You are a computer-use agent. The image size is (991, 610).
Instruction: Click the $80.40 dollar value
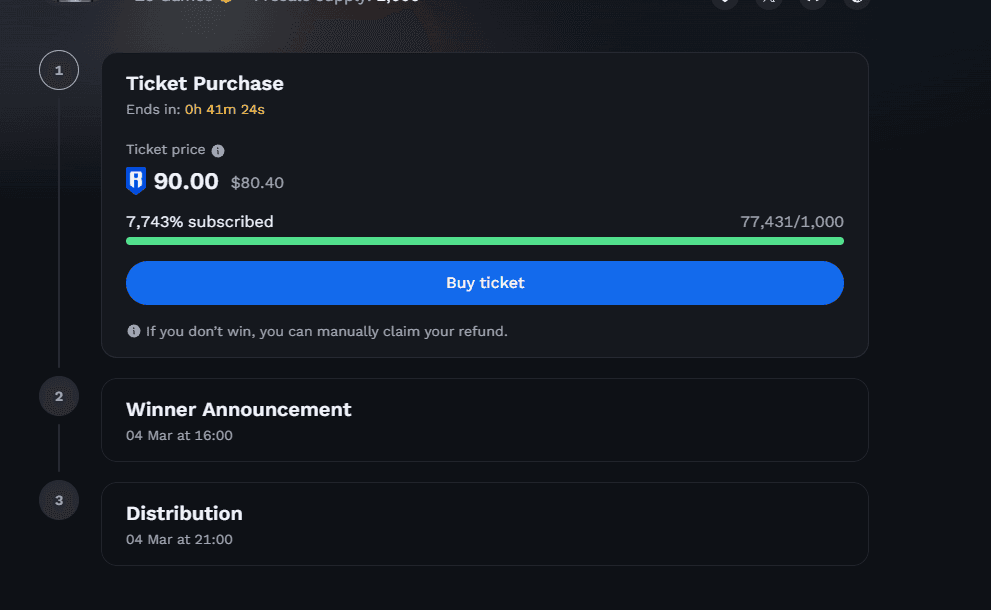pyautogui.click(x=257, y=183)
